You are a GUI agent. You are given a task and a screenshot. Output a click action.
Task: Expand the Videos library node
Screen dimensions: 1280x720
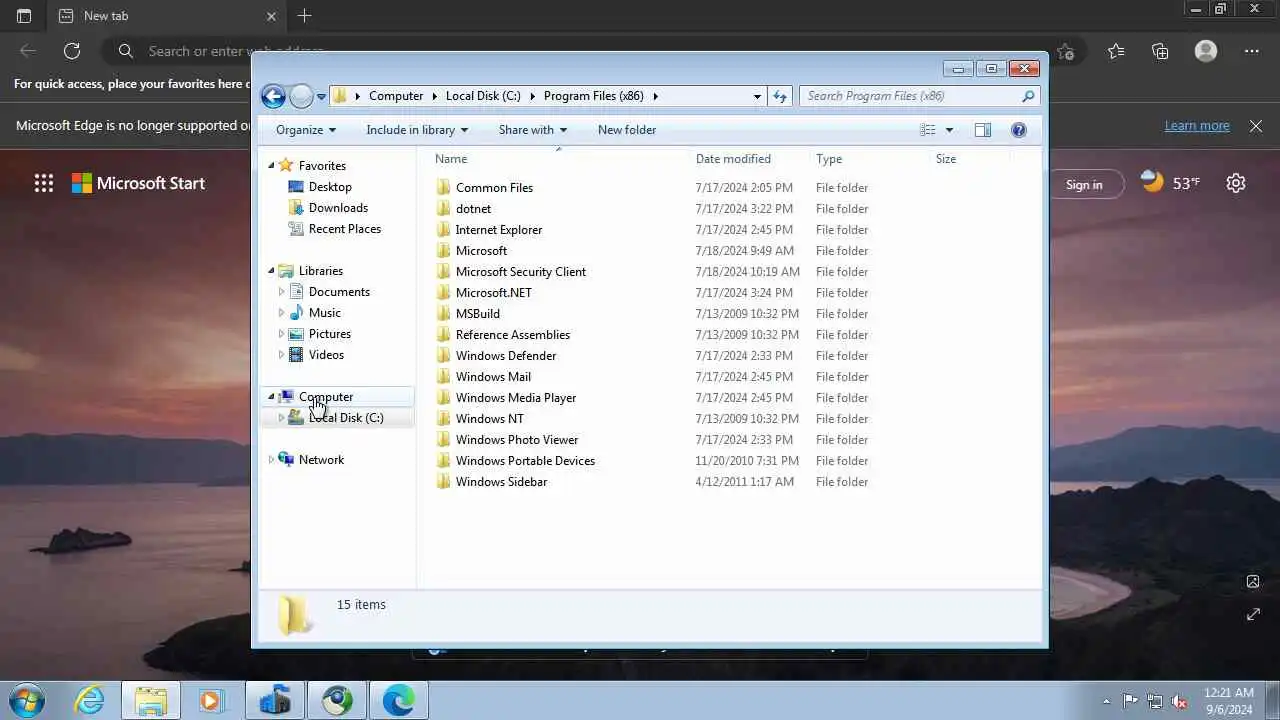(282, 355)
